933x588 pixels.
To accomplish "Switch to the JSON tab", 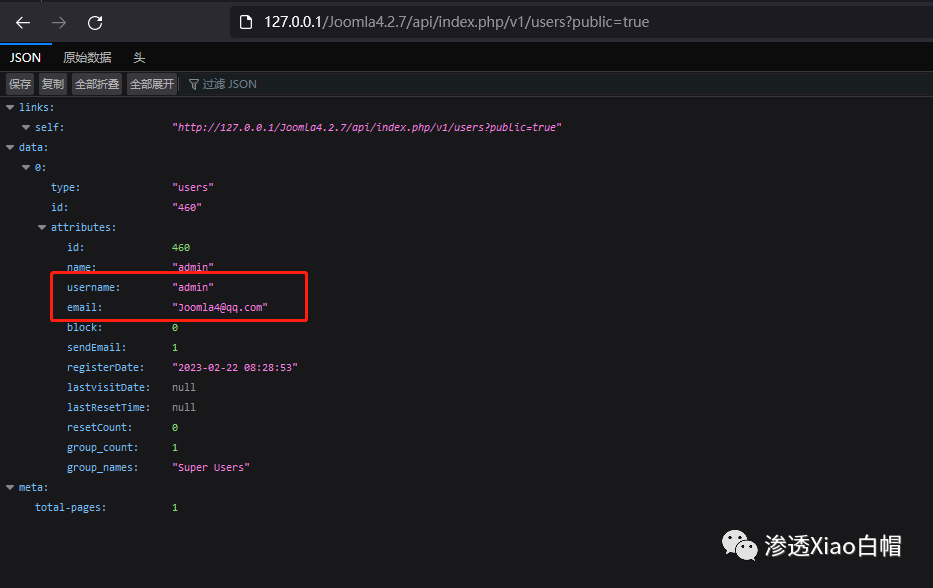I will coord(26,58).
